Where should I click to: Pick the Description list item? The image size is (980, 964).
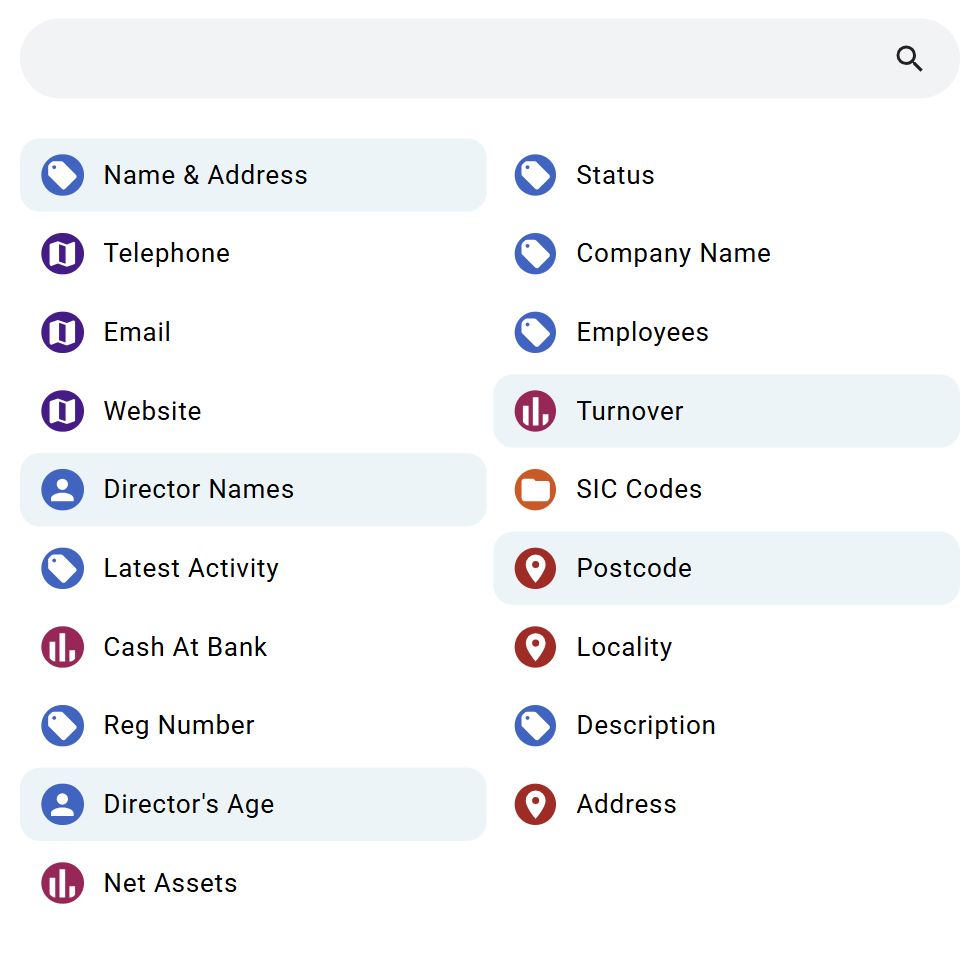pyautogui.click(x=646, y=726)
